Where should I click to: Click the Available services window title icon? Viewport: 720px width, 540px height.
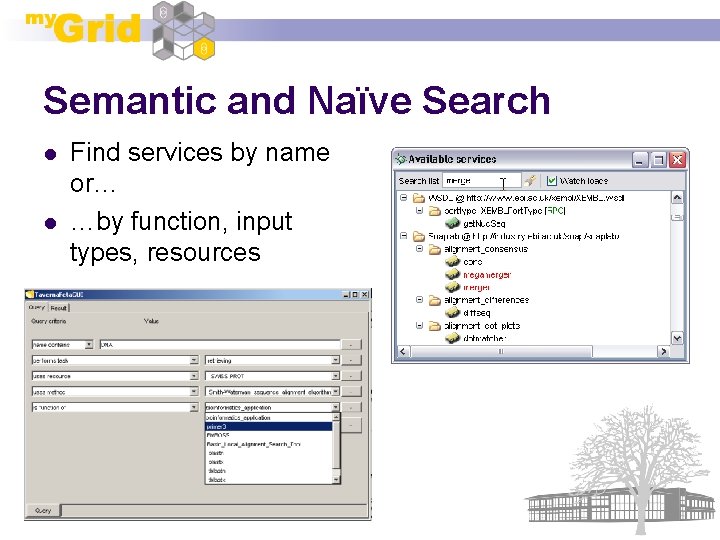[401, 159]
